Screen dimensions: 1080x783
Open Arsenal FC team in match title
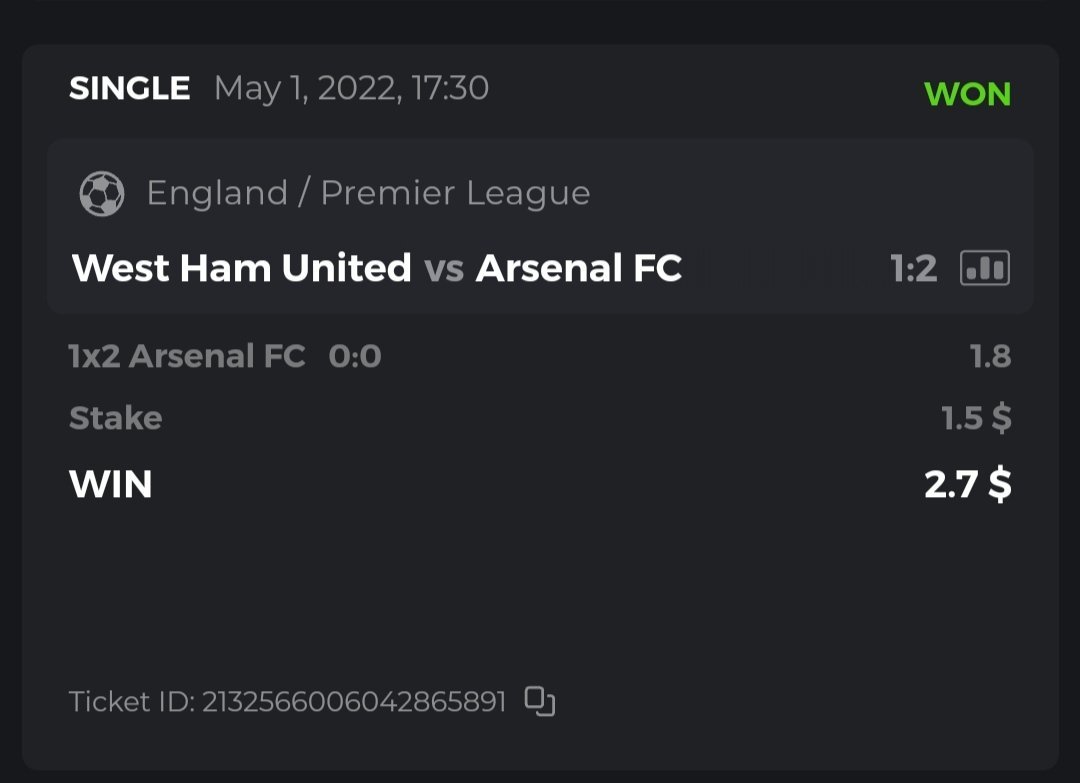click(579, 268)
